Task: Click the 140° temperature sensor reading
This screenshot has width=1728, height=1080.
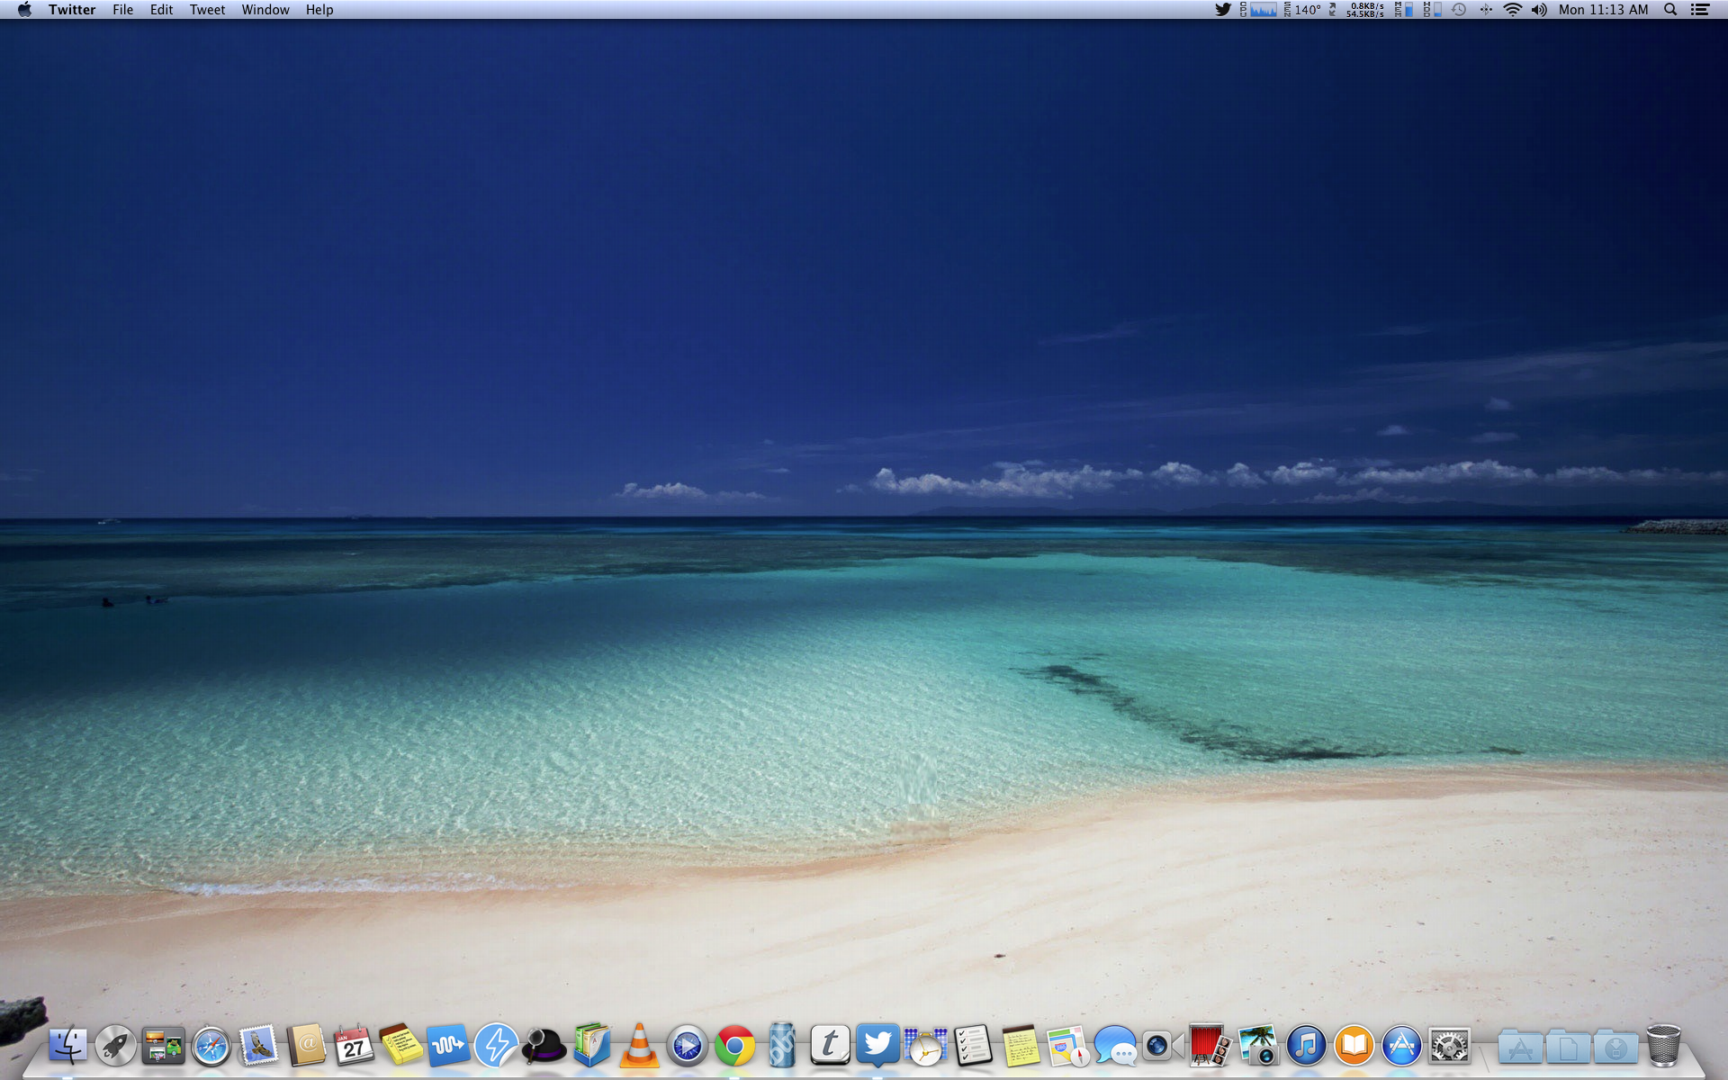Action: [x=1303, y=10]
